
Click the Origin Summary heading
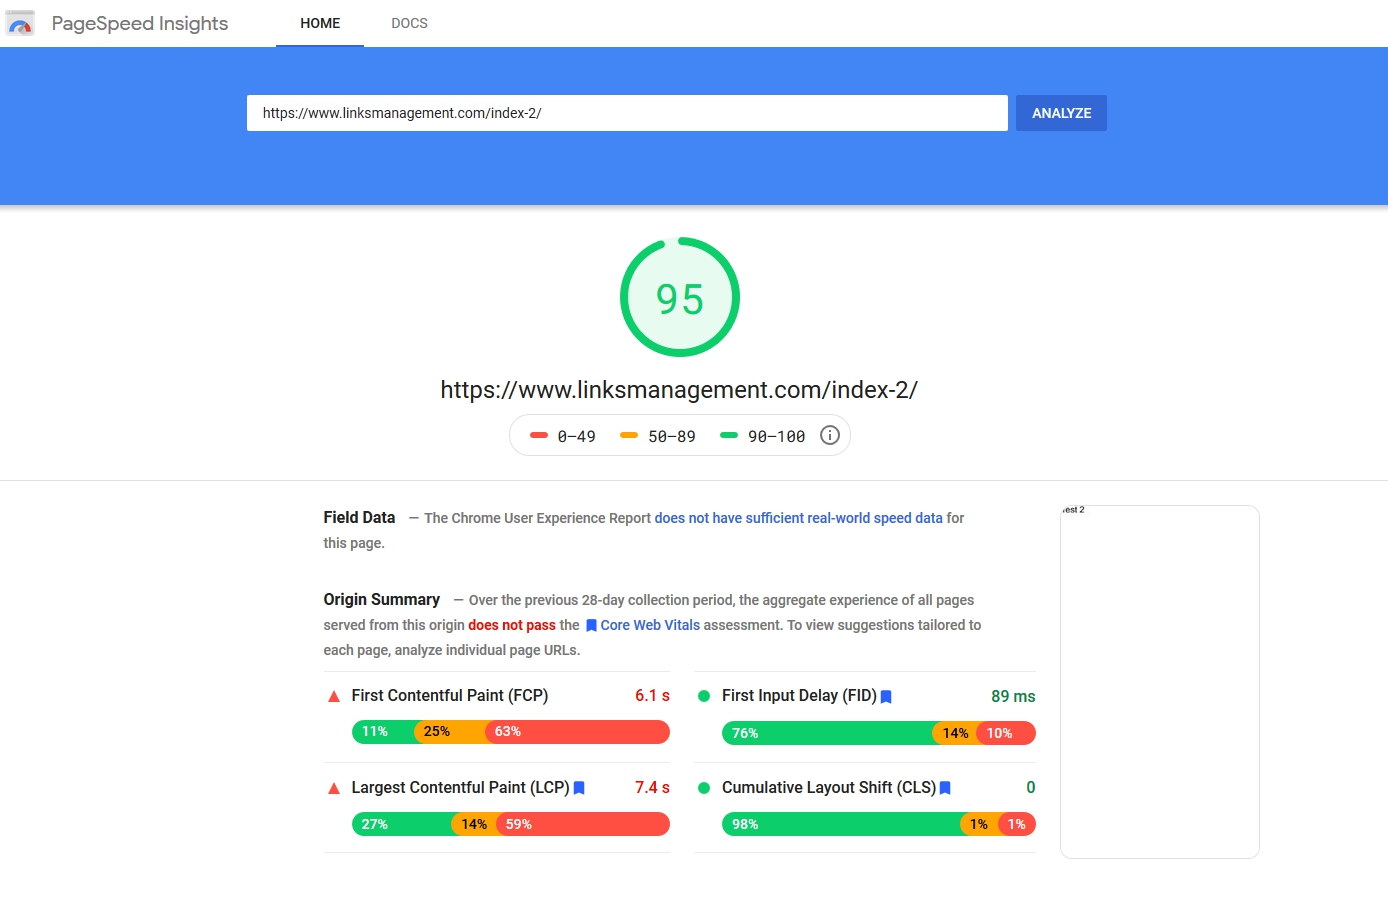tap(381, 600)
